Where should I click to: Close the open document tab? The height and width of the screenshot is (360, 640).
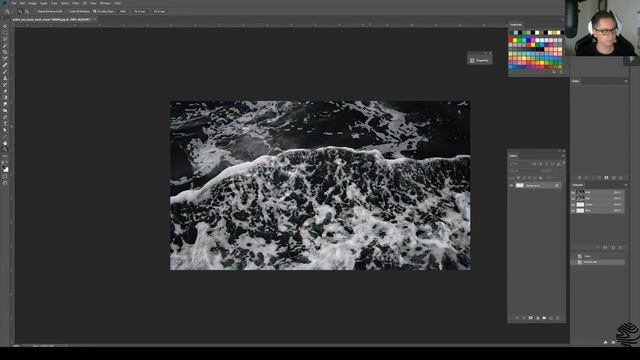pyautogui.click(x=95, y=19)
